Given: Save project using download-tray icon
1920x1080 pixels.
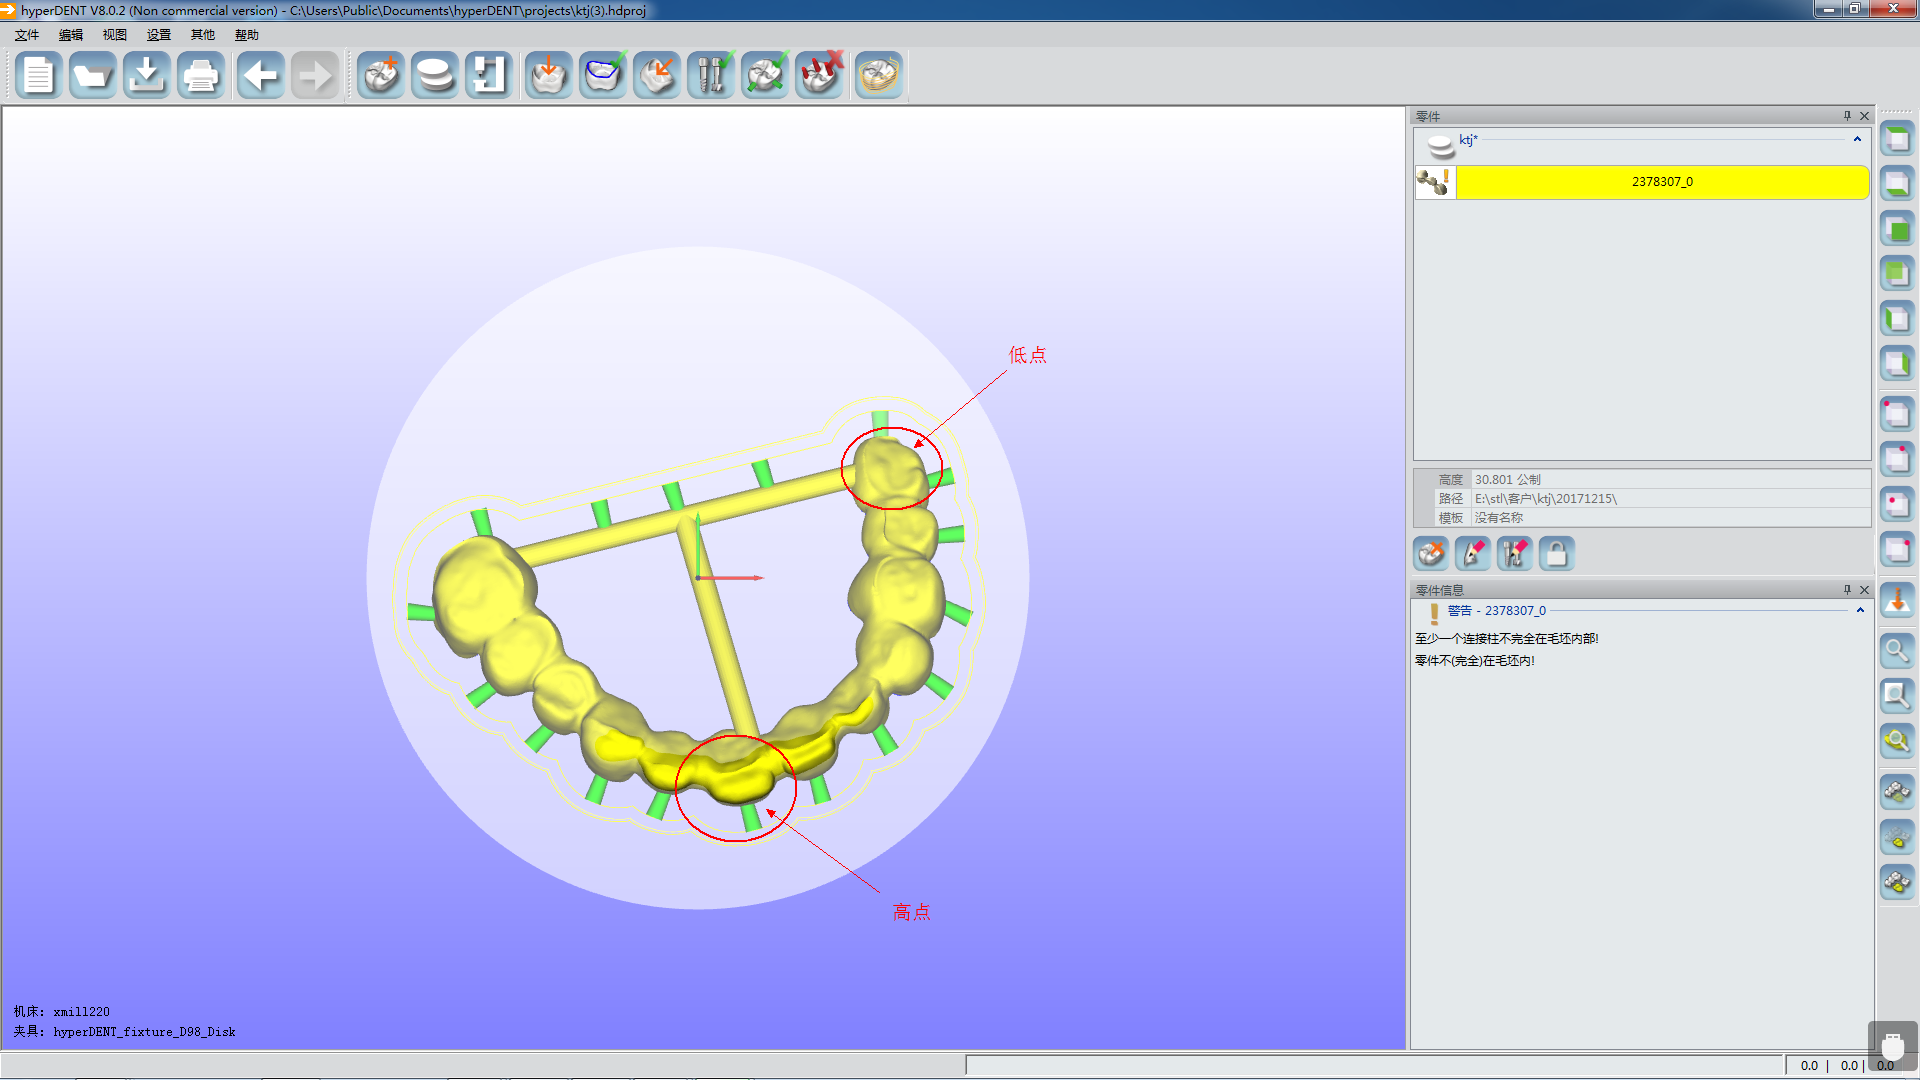Looking at the screenshot, I should [x=147, y=76].
